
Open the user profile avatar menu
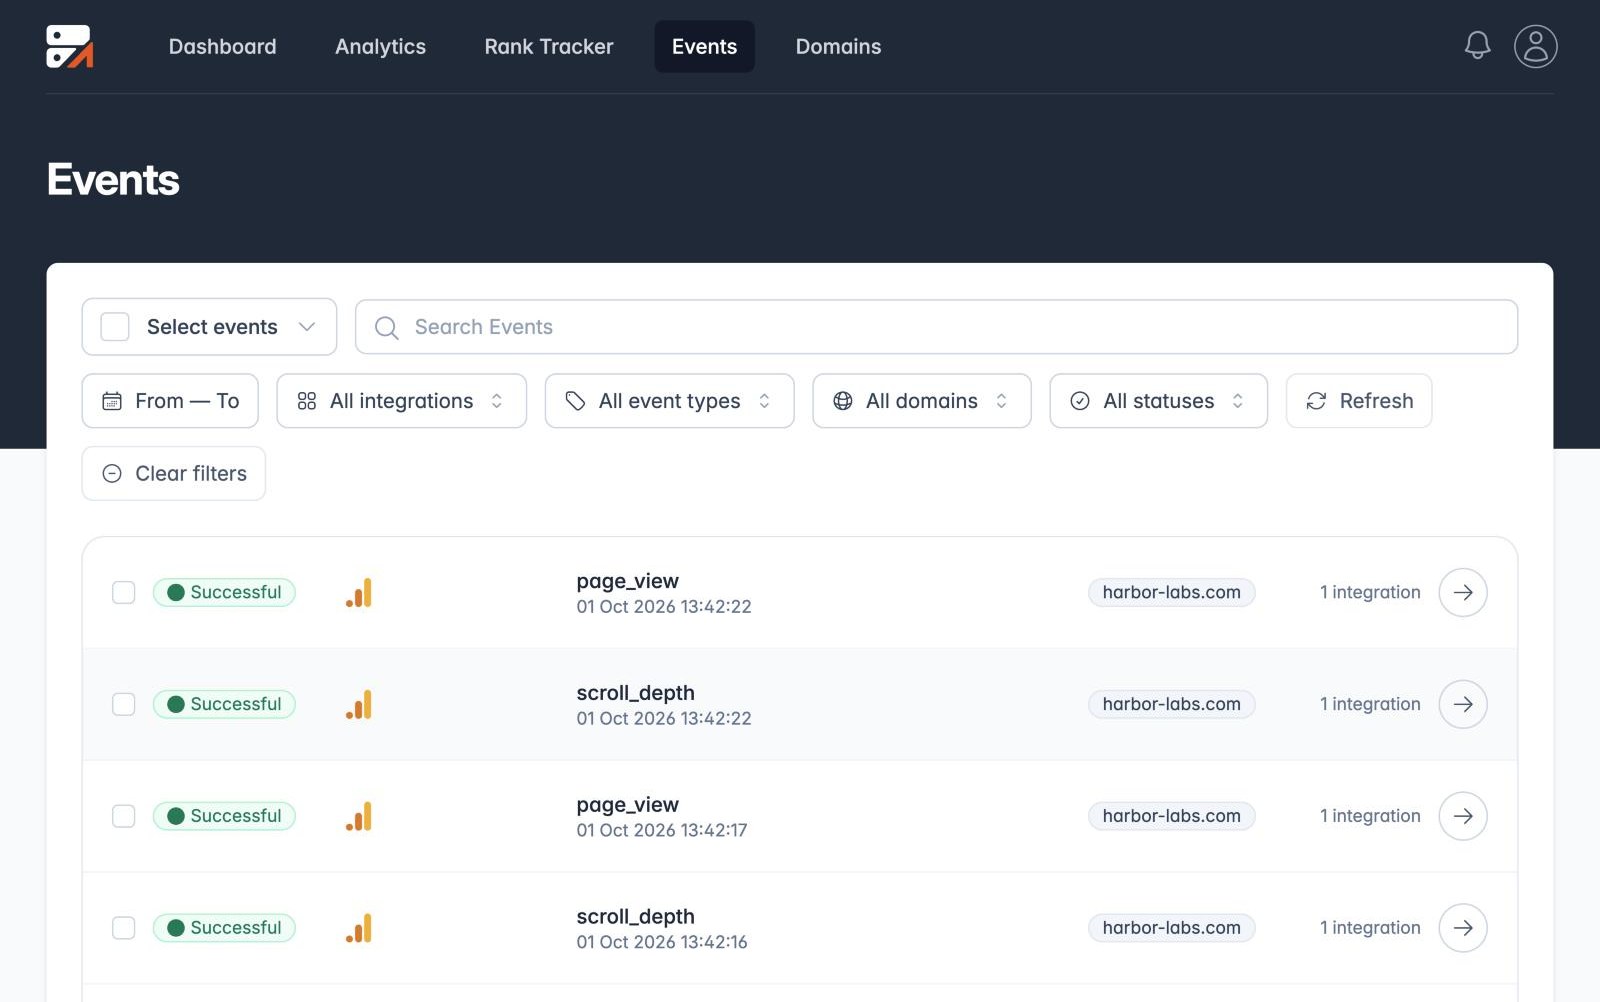1535,46
